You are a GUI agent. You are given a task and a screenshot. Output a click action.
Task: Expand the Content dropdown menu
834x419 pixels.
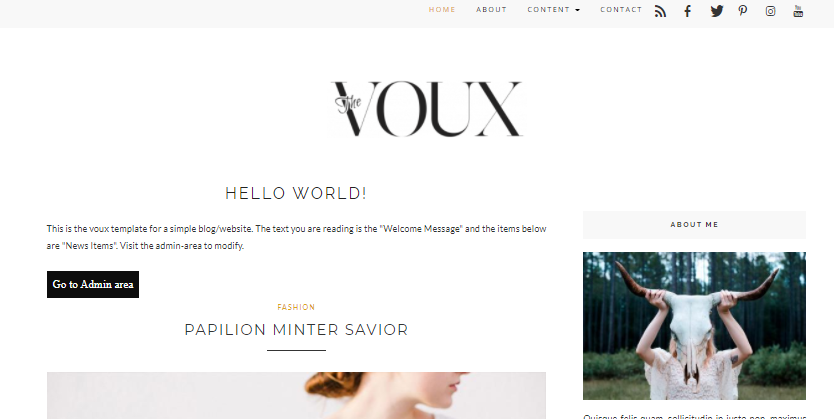553,10
